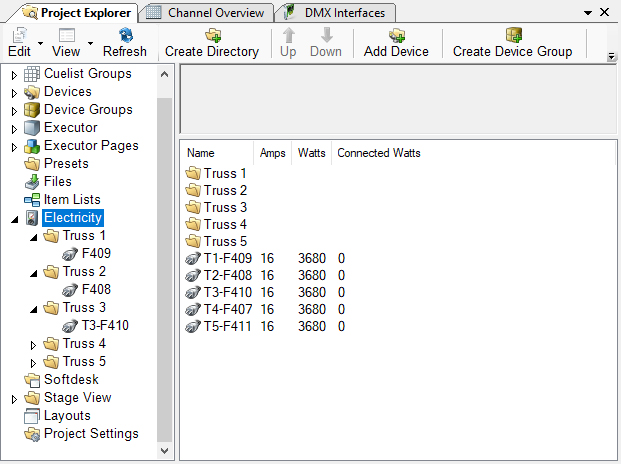This screenshot has height=464, width=621.
Task: Select the Truss 3 folder in list
Action: pos(225,207)
